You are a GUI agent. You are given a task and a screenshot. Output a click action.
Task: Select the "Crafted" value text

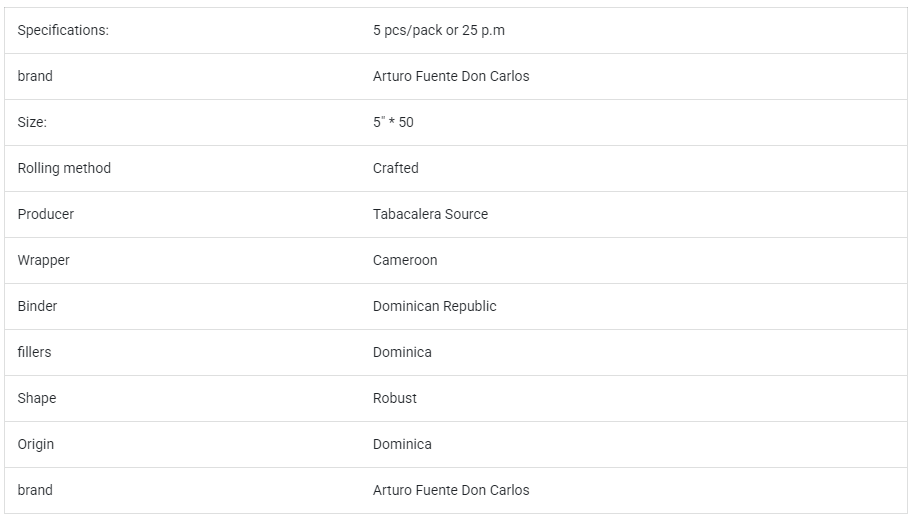pyautogui.click(x=395, y=168)
